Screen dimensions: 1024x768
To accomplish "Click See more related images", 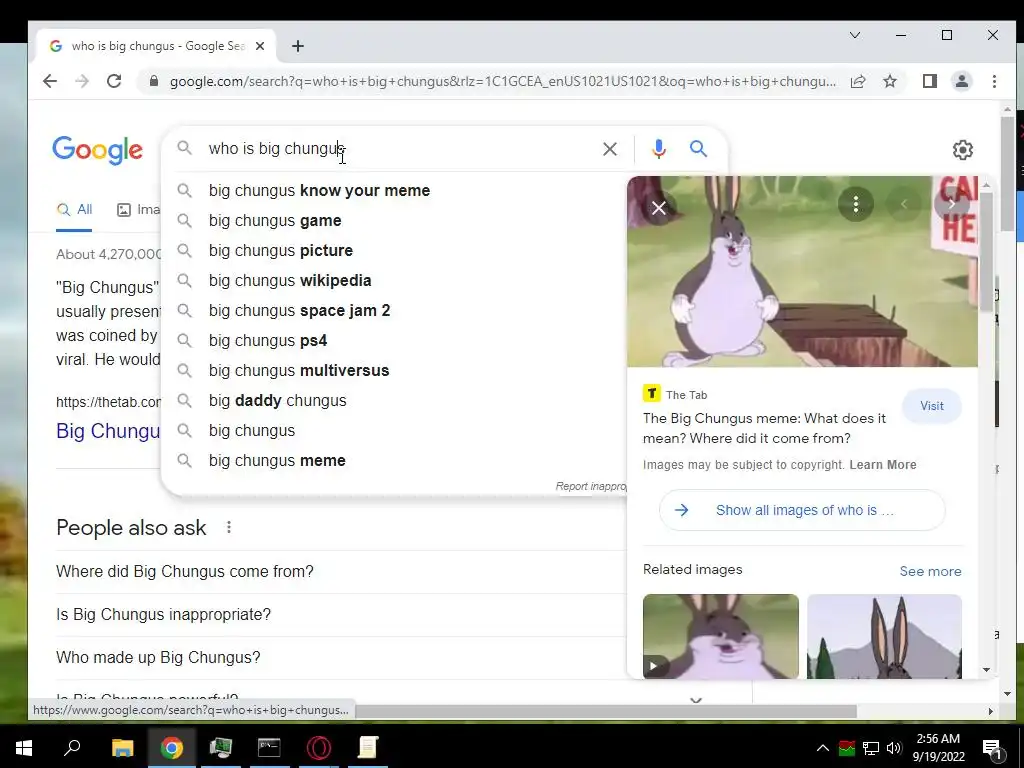I will click(x=930, y=571).
